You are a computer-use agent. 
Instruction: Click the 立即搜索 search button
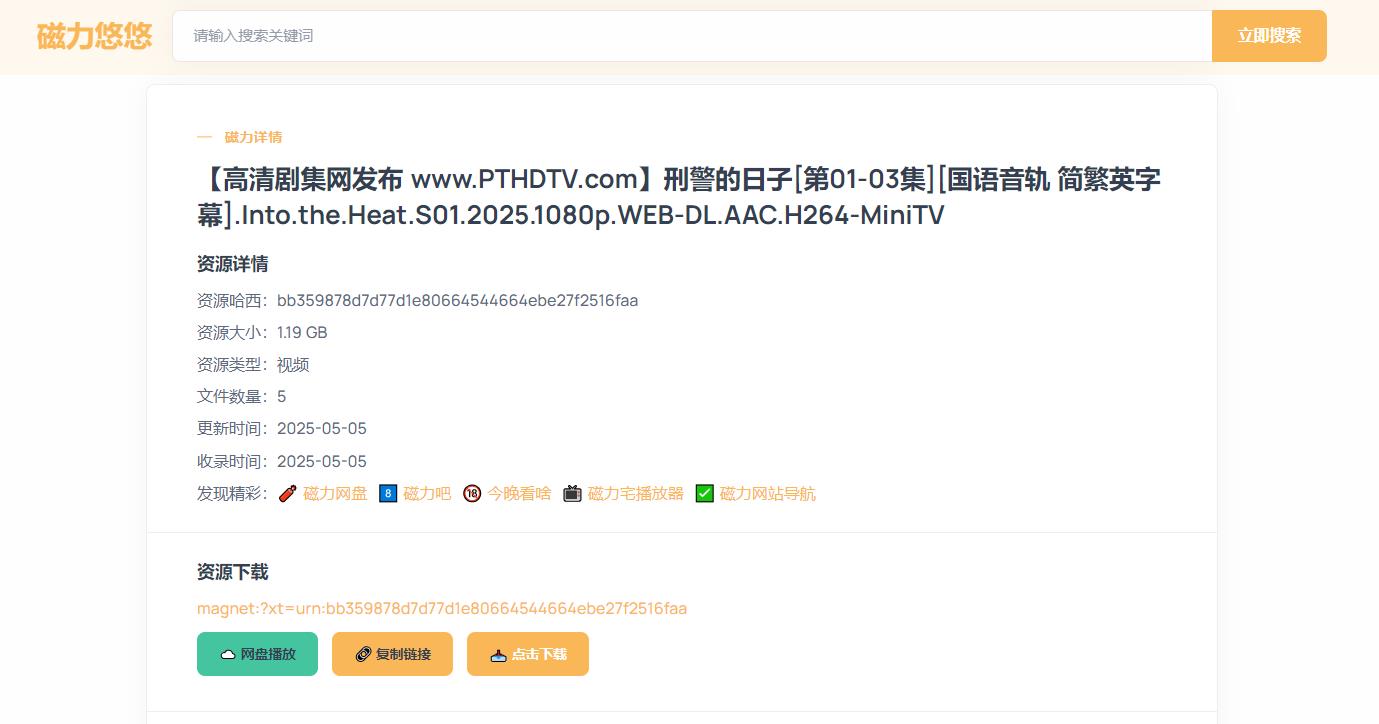coord(1269,36)
